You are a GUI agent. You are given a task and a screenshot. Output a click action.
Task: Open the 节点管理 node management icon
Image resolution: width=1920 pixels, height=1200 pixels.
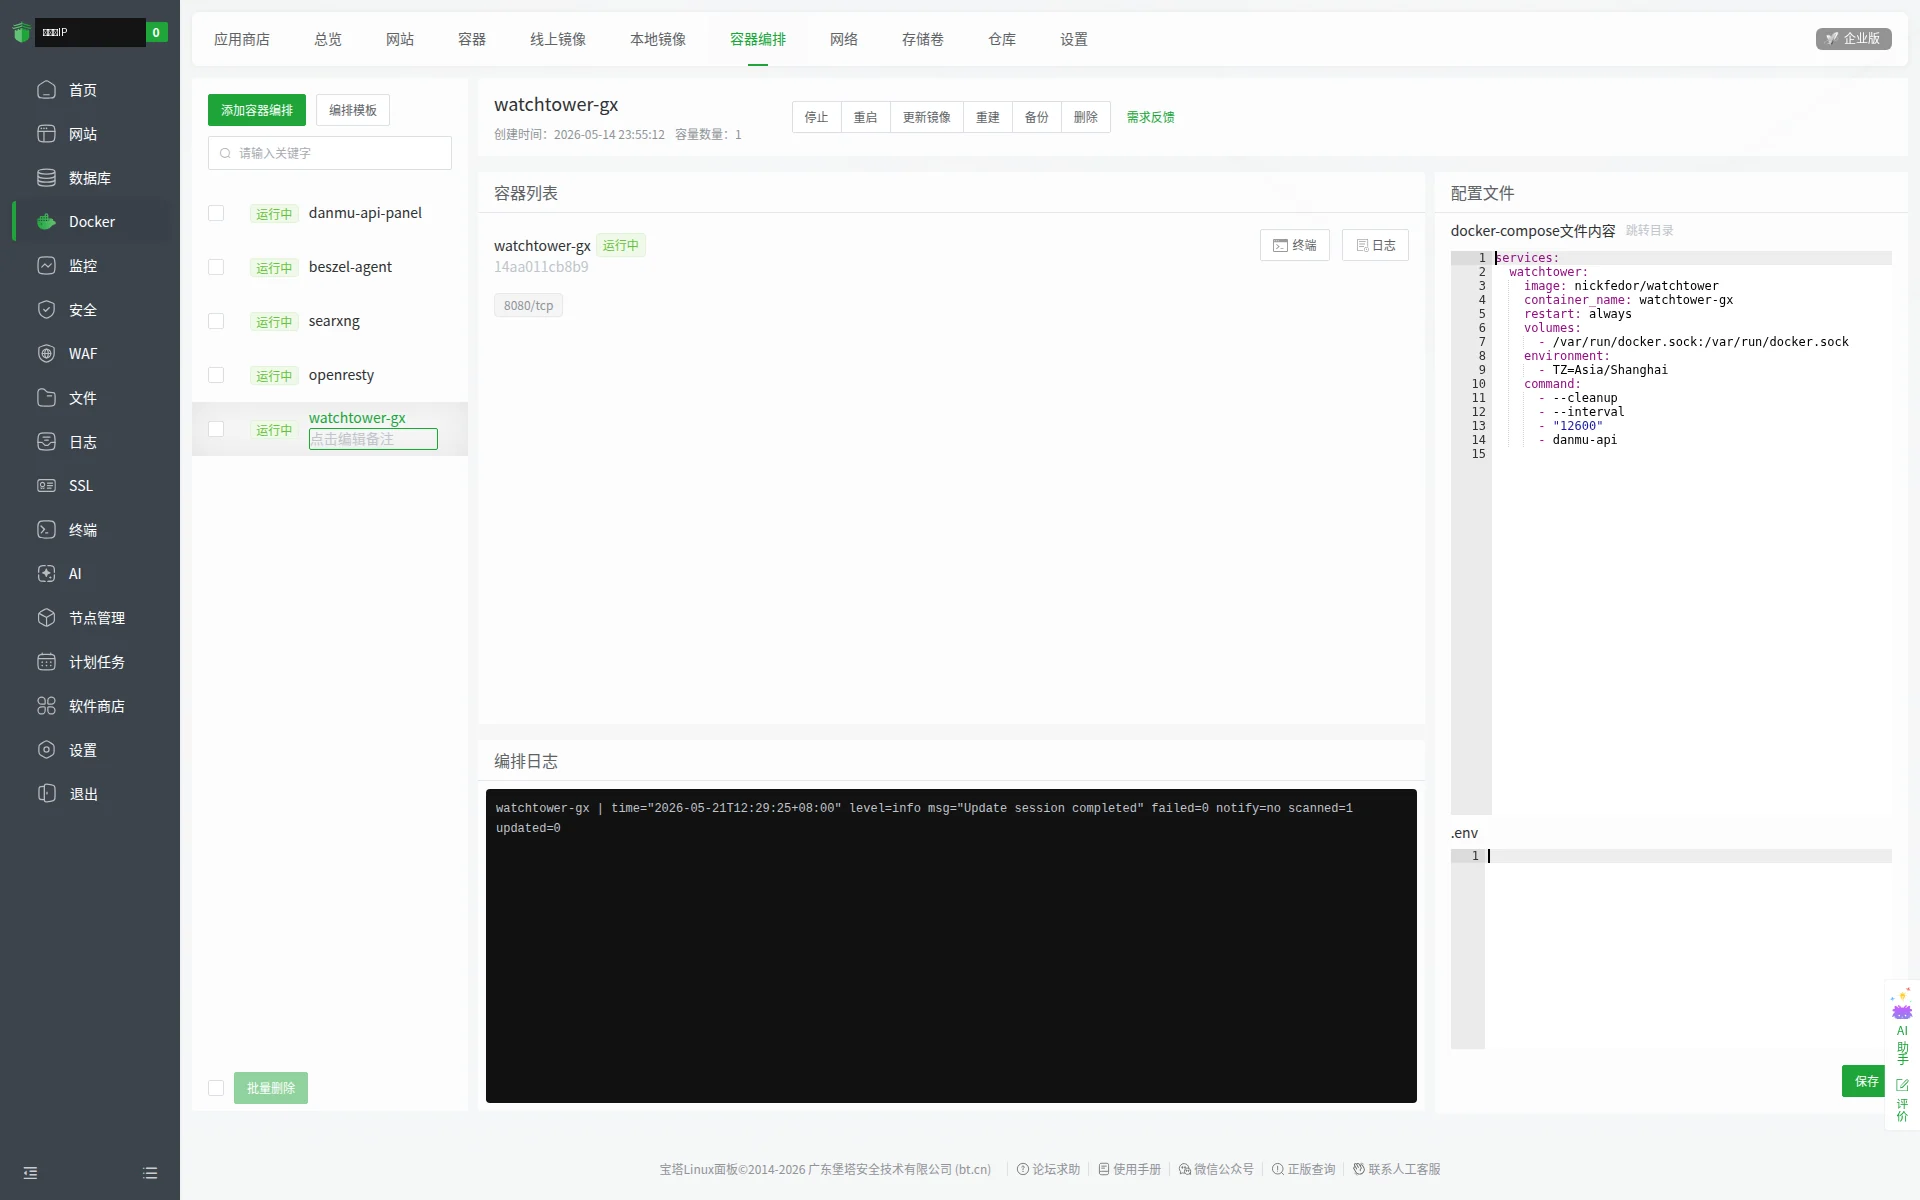click(x=46, y=618)
